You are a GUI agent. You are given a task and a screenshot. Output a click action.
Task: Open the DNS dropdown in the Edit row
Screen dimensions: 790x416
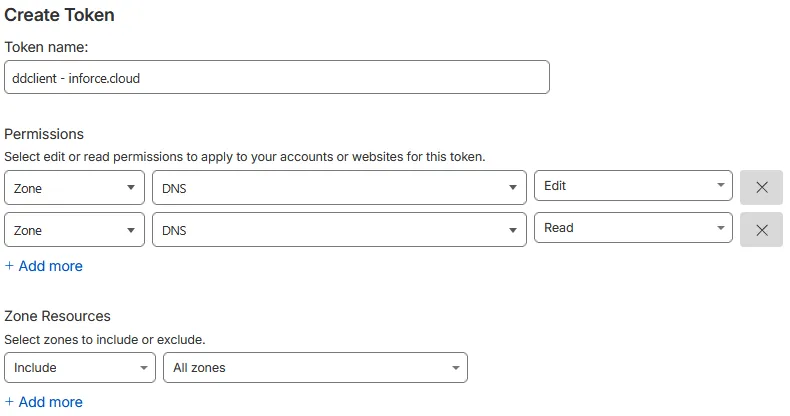click(x=339, y=187)
